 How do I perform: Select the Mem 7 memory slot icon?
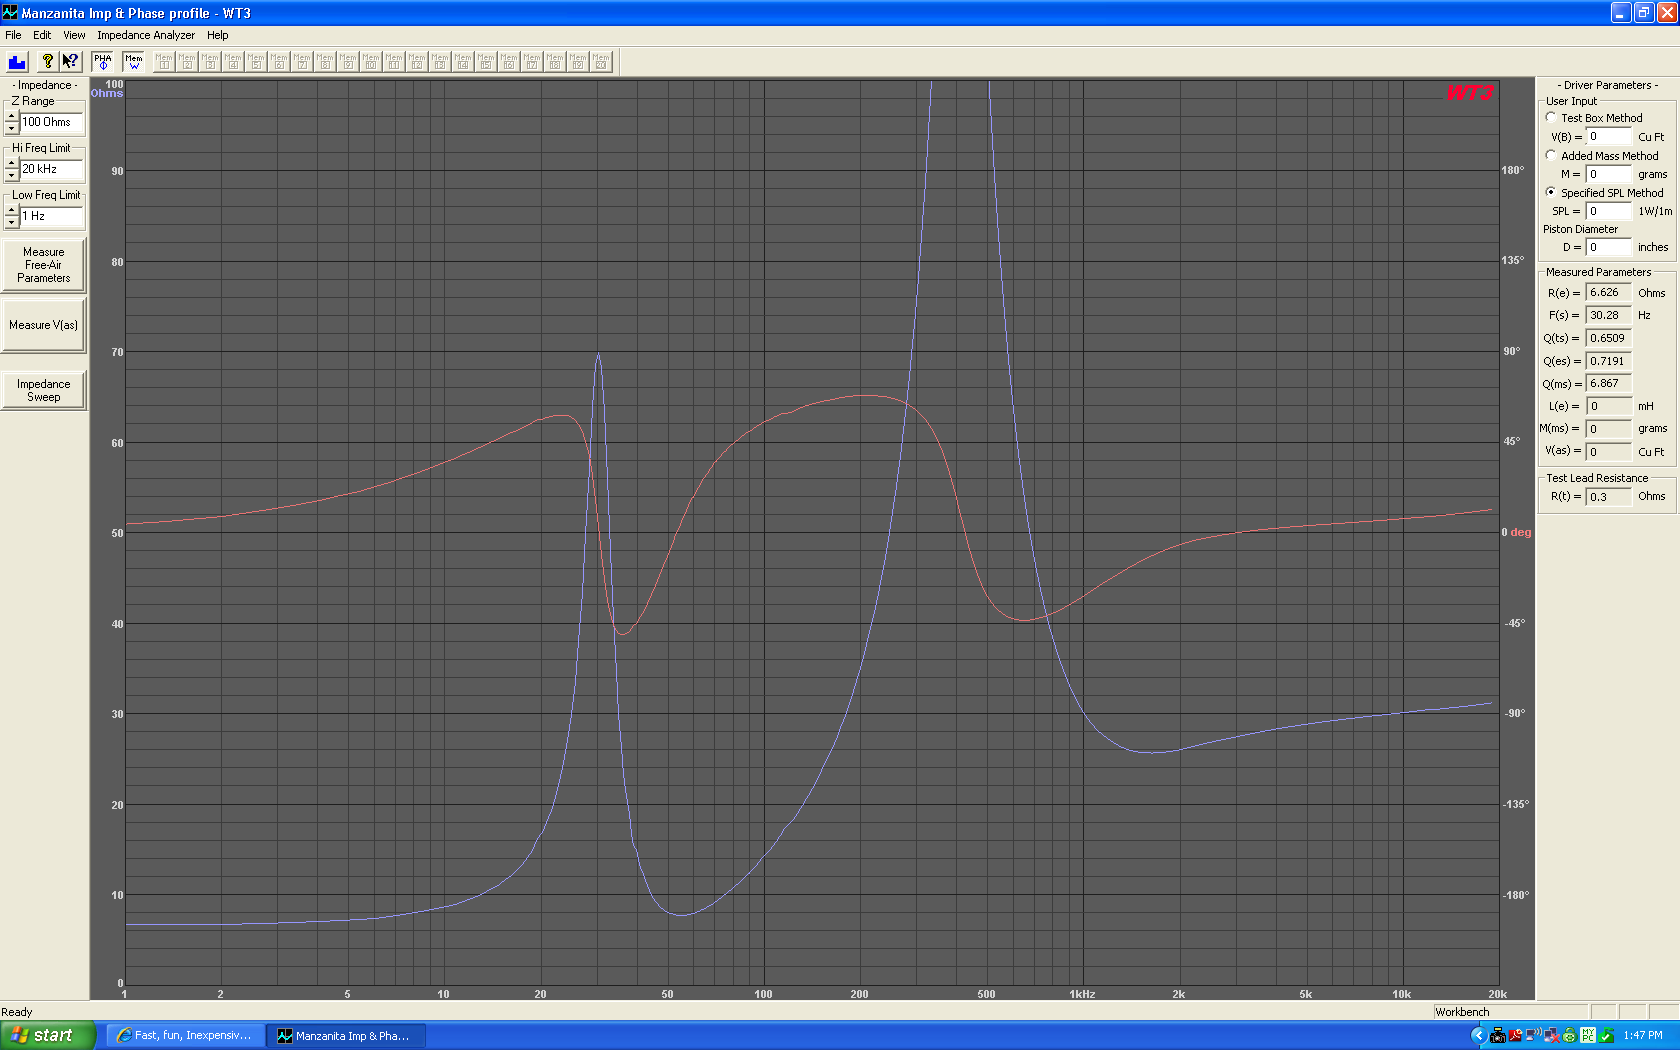[x=302, y=62]
